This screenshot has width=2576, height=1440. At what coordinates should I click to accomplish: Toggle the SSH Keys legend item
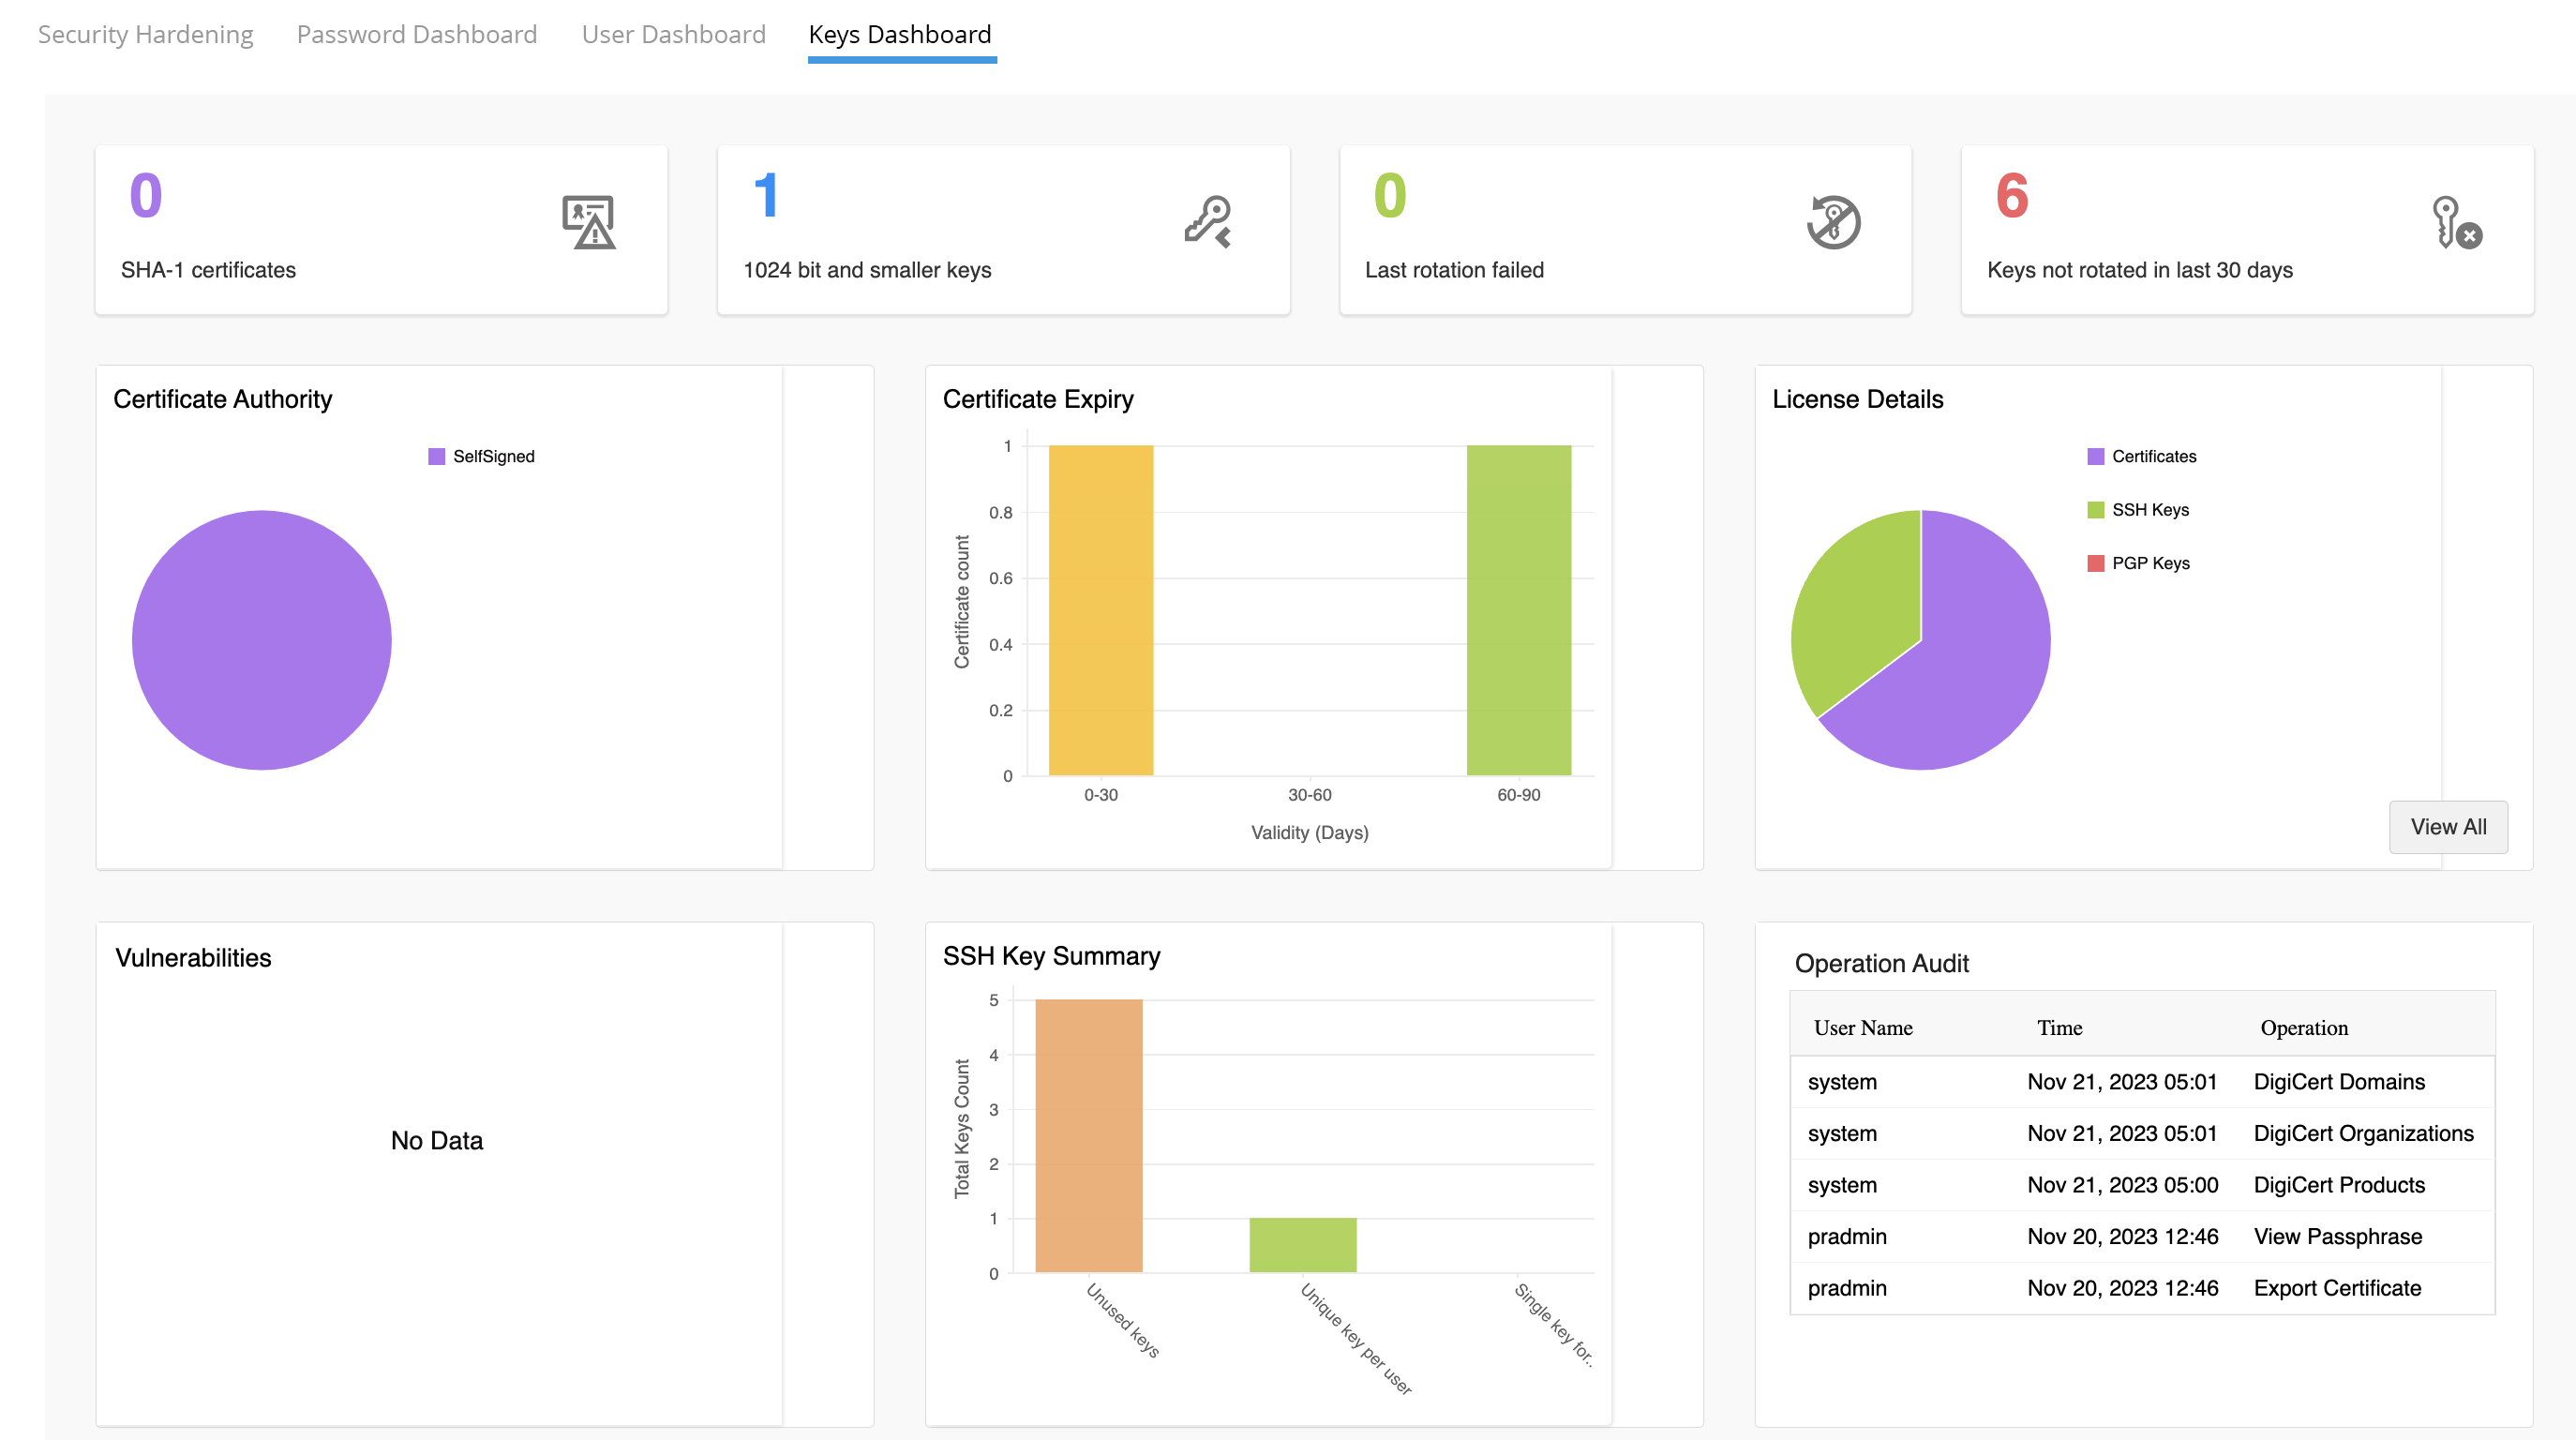(2140, 509)
